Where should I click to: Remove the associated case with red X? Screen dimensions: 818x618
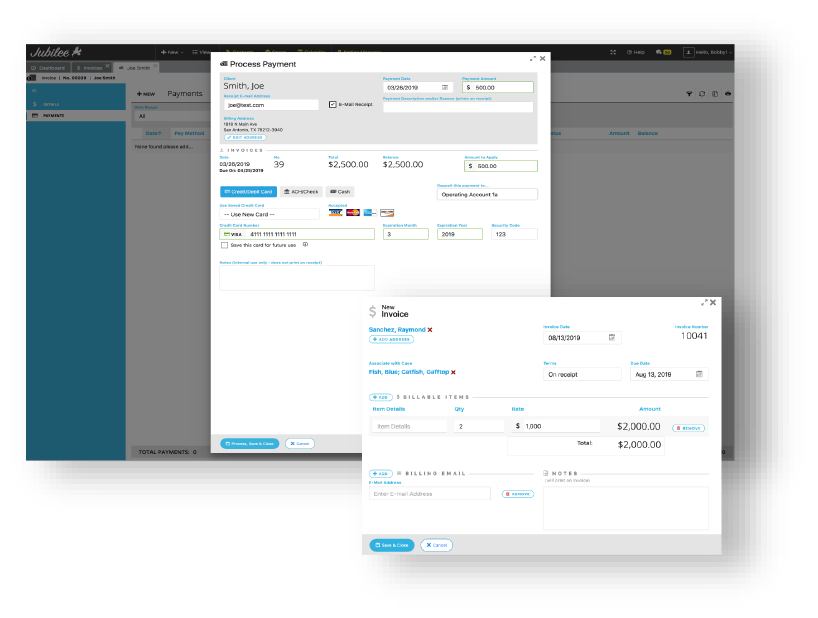(x=453, y=372)
